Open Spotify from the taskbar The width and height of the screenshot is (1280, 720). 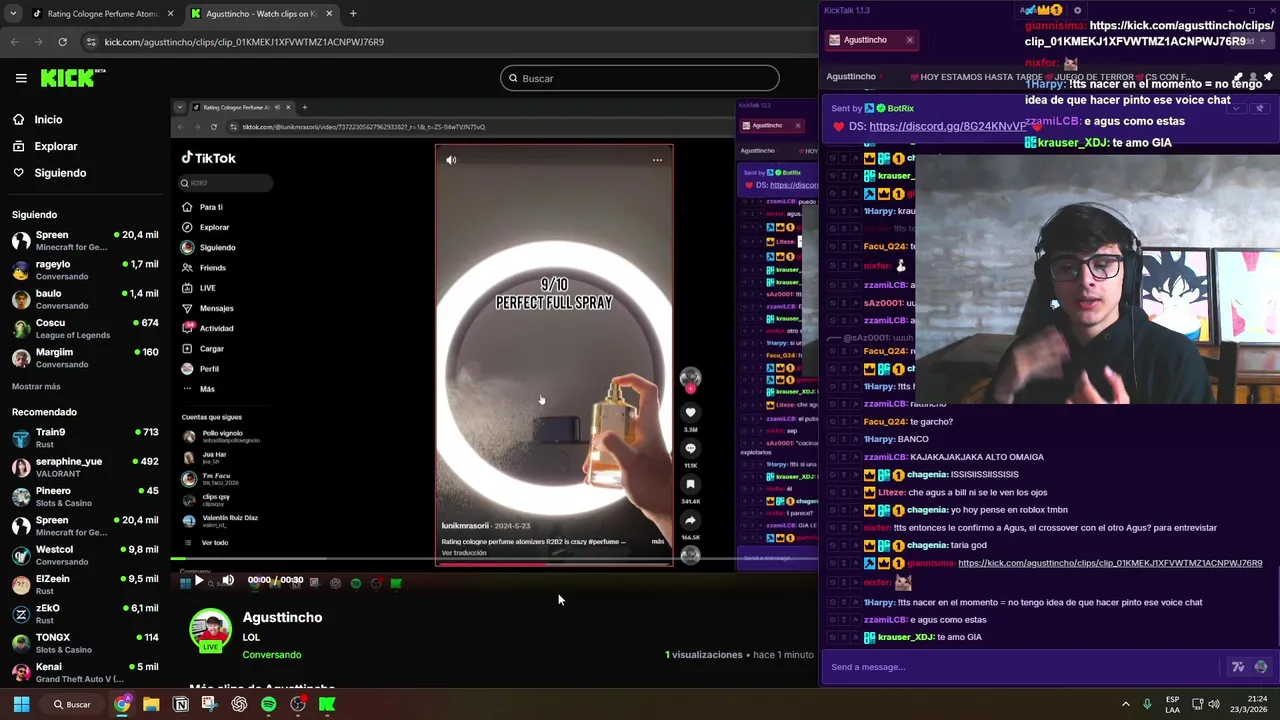[268, 704]
